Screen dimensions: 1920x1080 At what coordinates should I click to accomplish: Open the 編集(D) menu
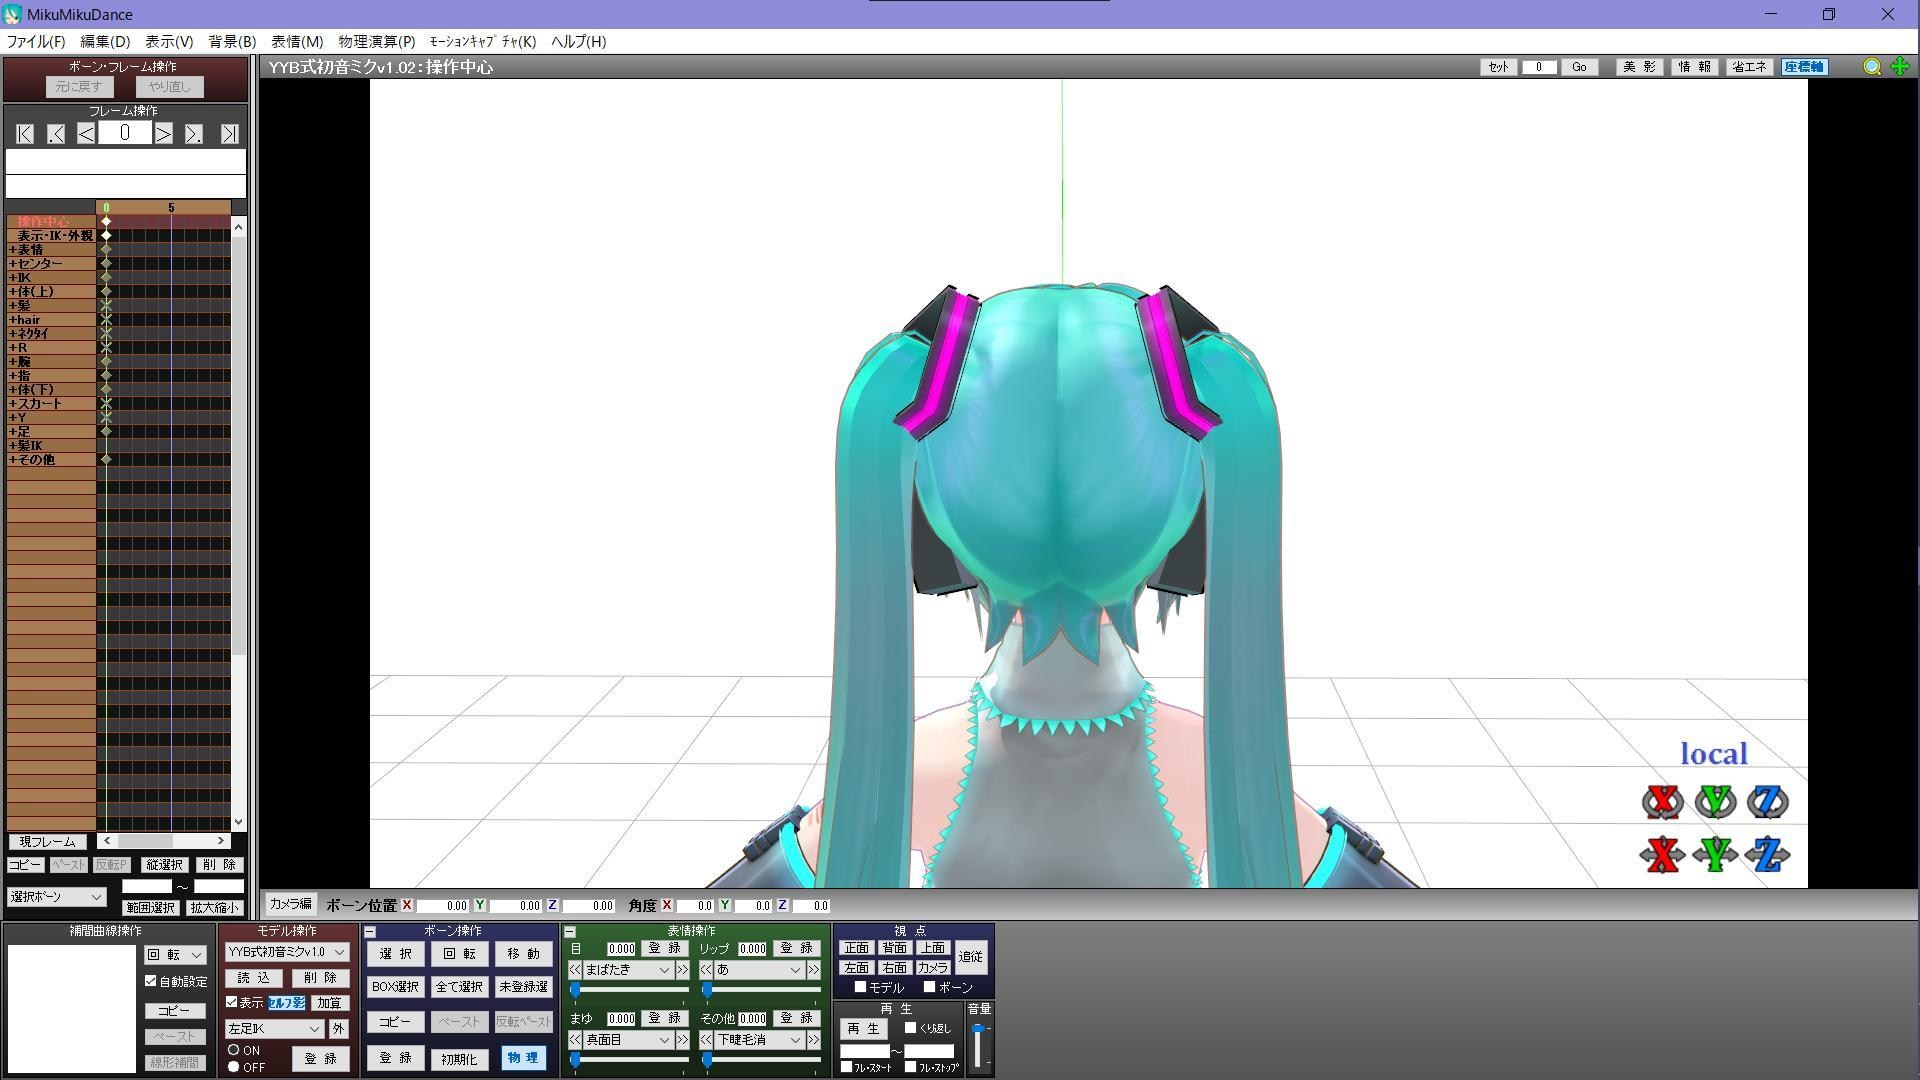[x=105, y=41]
